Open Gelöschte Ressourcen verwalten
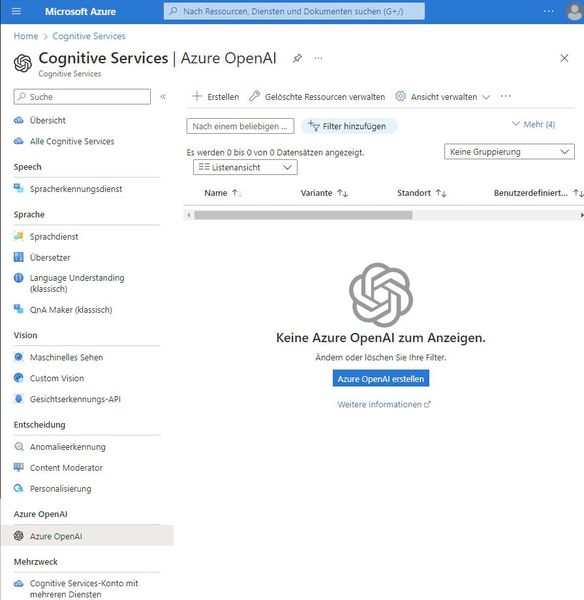The height and width of the screenshot is (600, 584). pos(317,96)
